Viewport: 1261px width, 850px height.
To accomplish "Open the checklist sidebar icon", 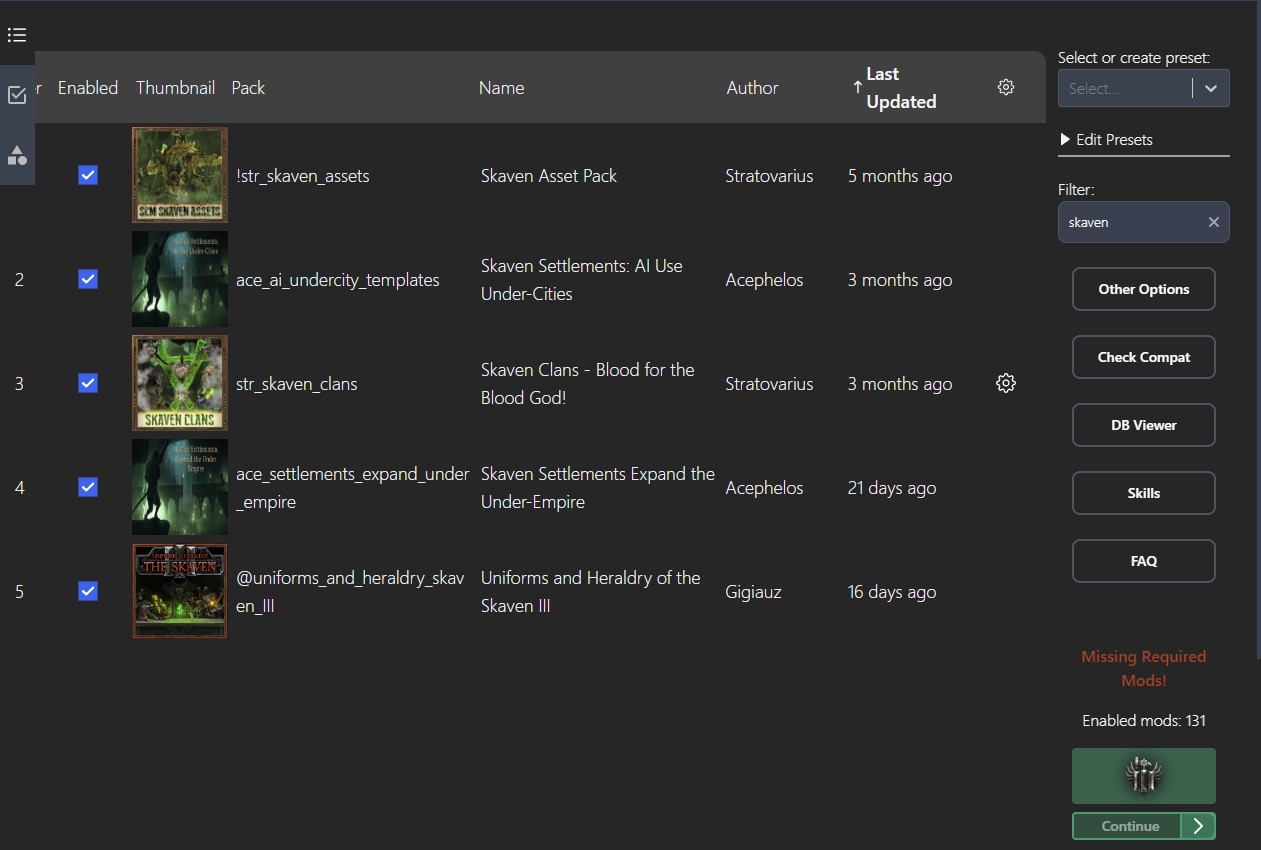I will [17, 95].
